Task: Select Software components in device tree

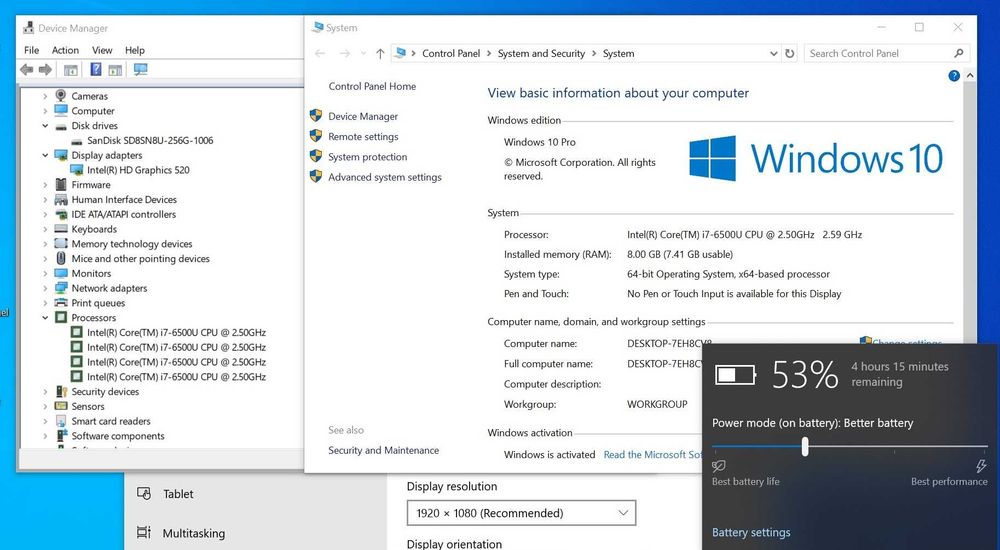Action: 118,436
